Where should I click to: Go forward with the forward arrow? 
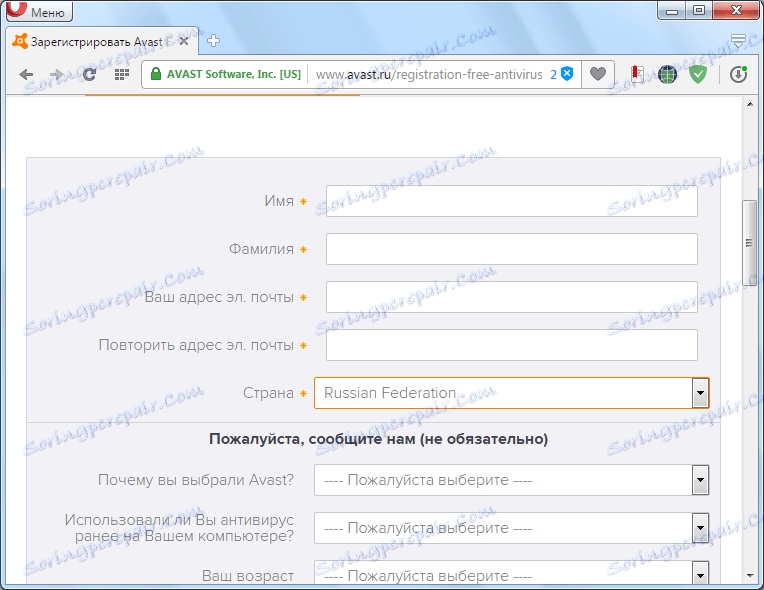tap(57, 75)
